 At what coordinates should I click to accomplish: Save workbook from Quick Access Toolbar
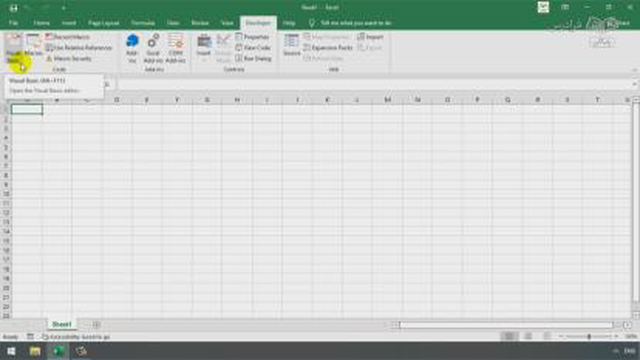(x=13, y=8)
